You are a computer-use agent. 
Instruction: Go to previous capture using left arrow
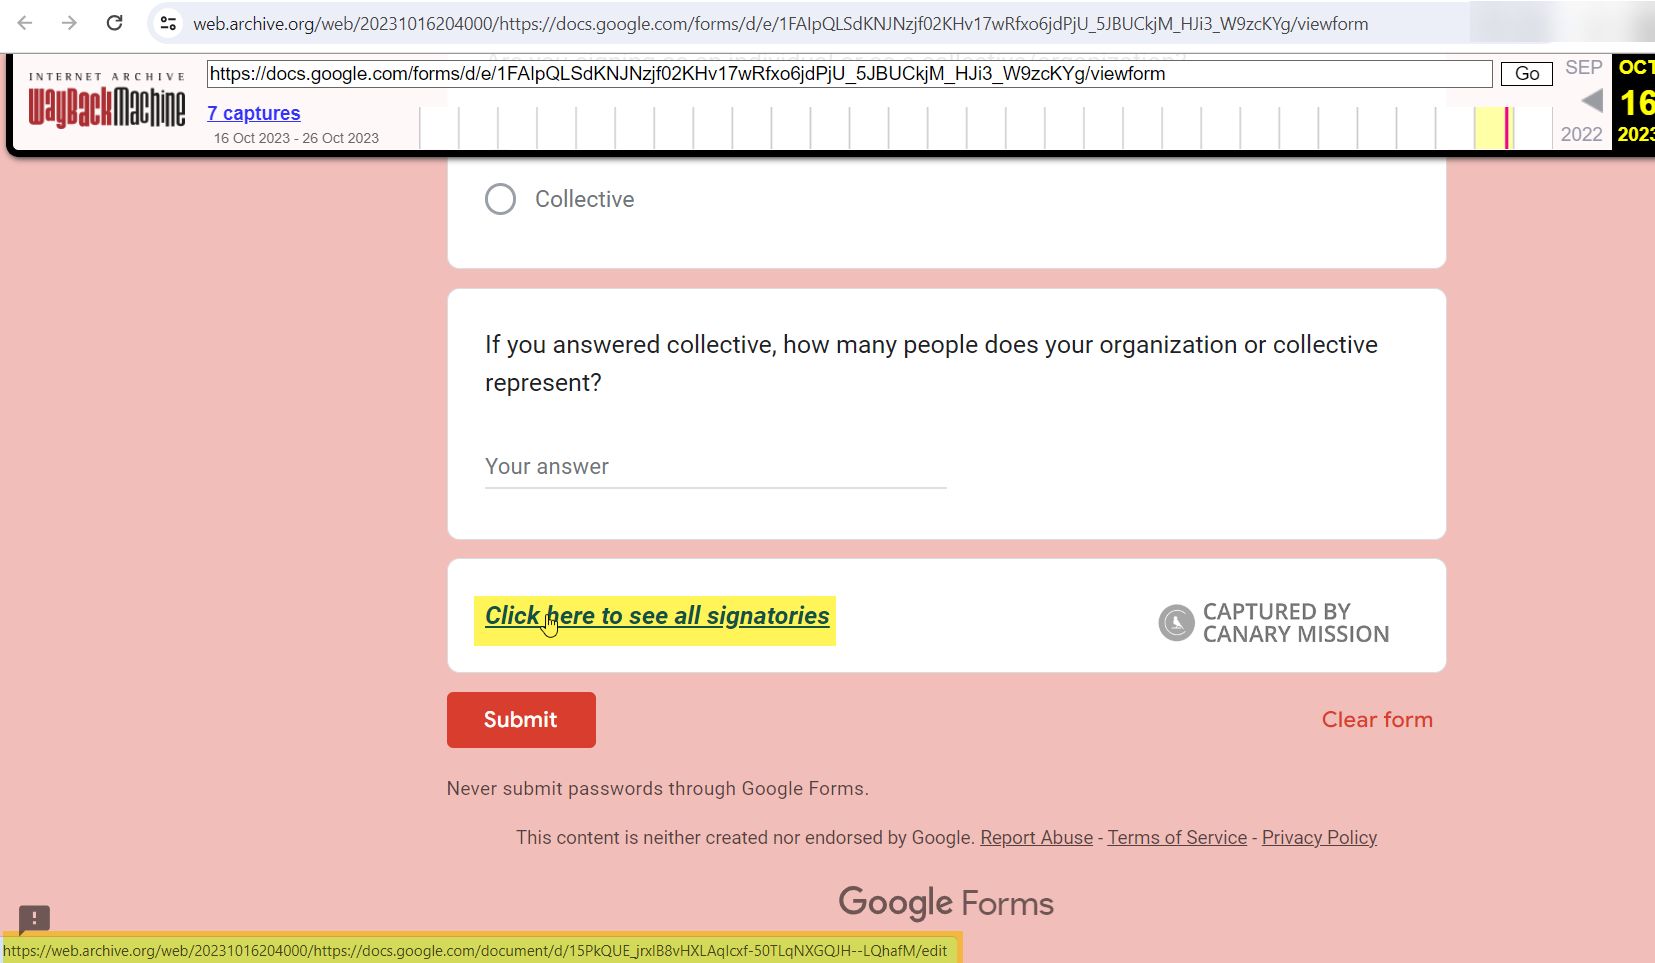click(1592, 101)
